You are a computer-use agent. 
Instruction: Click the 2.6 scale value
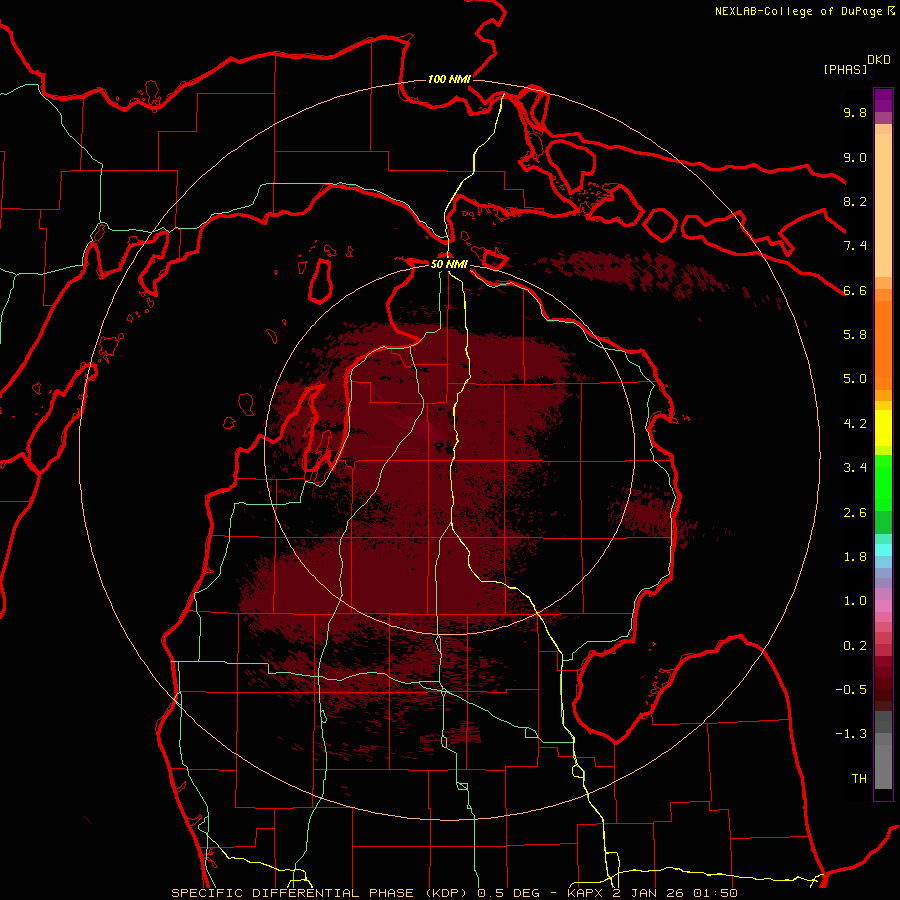(855, 513)
